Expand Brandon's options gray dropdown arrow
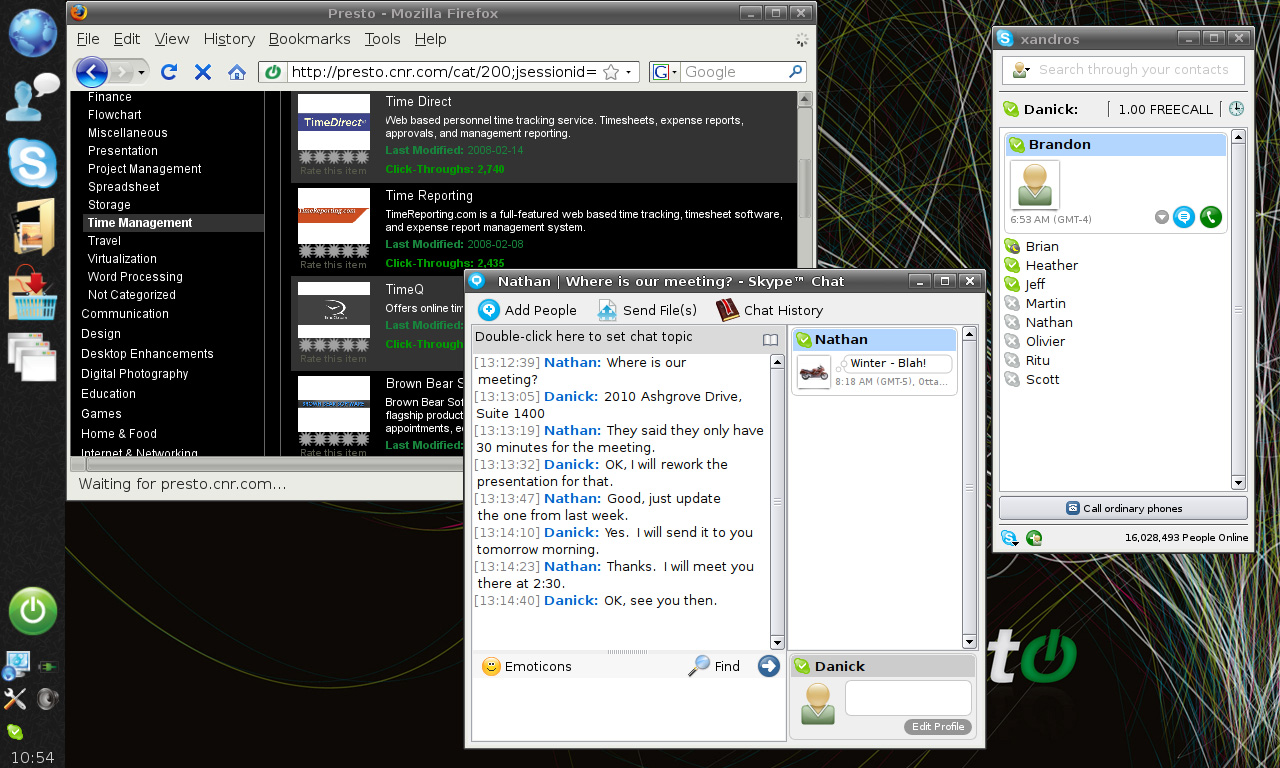This screenshot has width=1280, height=768. click(1161, 217)
